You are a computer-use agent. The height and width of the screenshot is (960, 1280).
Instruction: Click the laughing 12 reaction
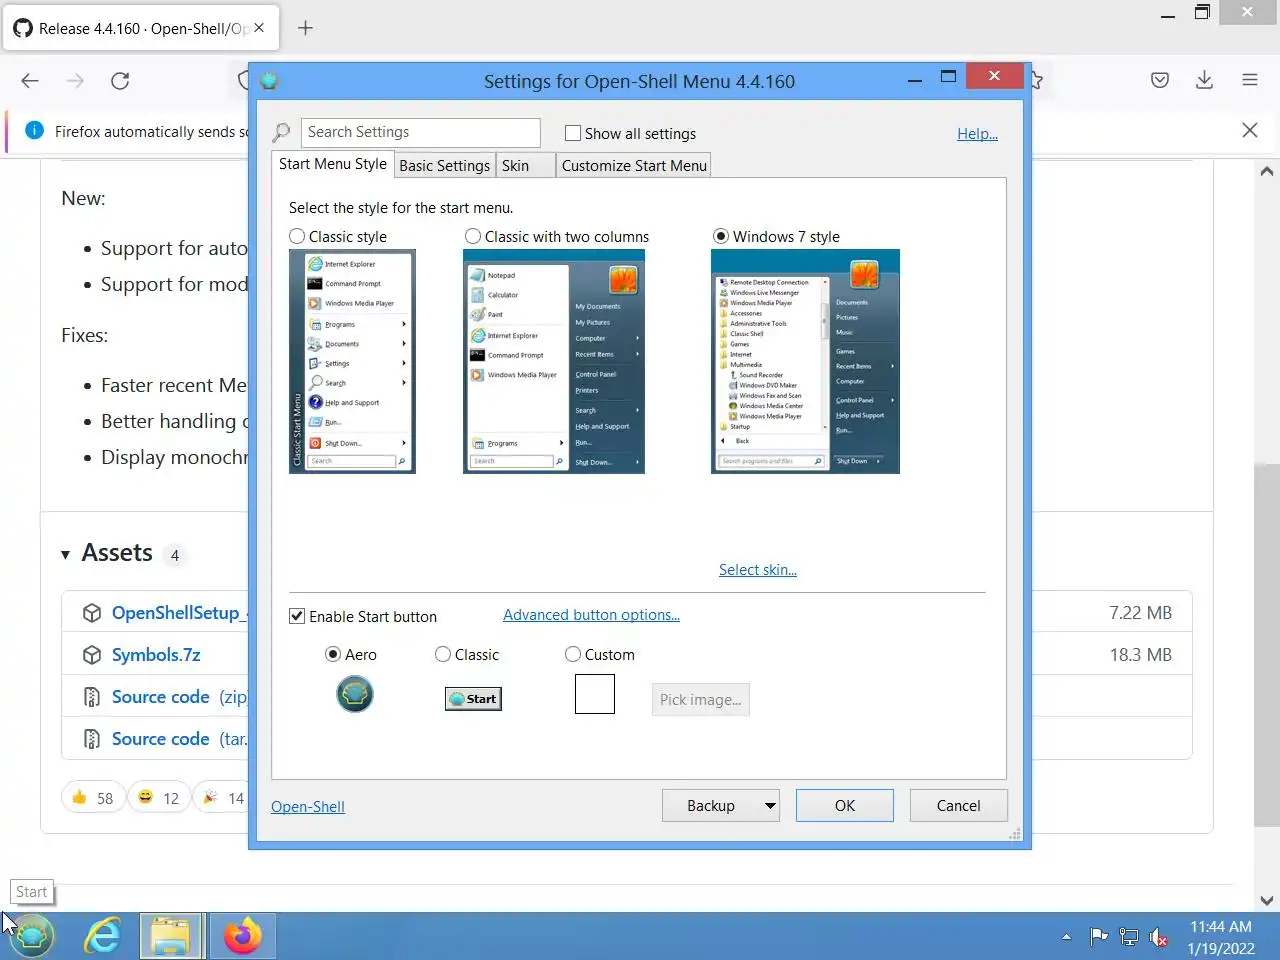point(159,798)
